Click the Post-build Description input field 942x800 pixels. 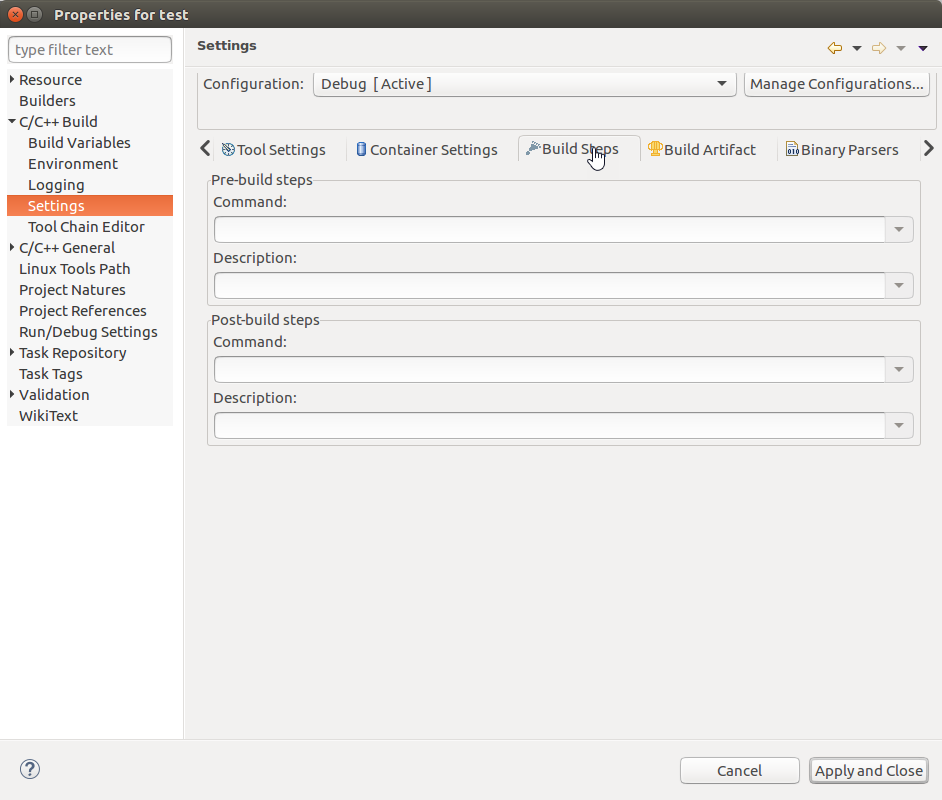click(x=550, y=425)
